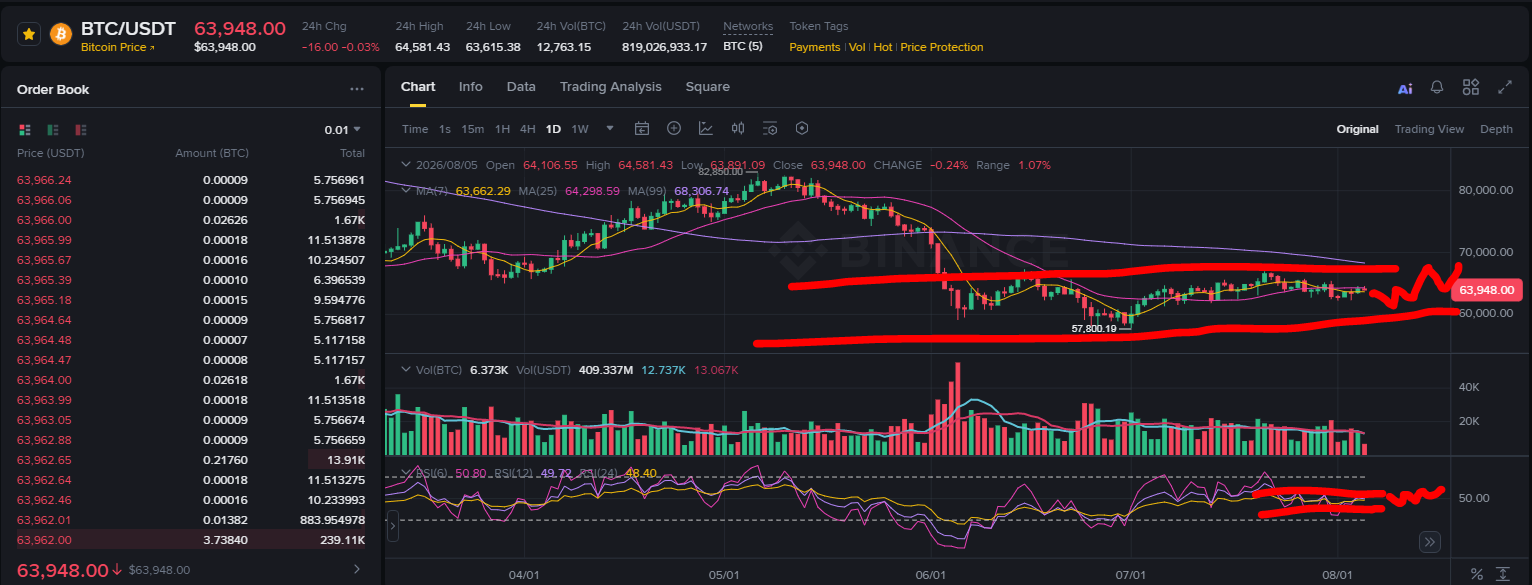This screenshot has height=585, width=1532.
Task: Open Order Book more options menu
Action: click(357, 89)
